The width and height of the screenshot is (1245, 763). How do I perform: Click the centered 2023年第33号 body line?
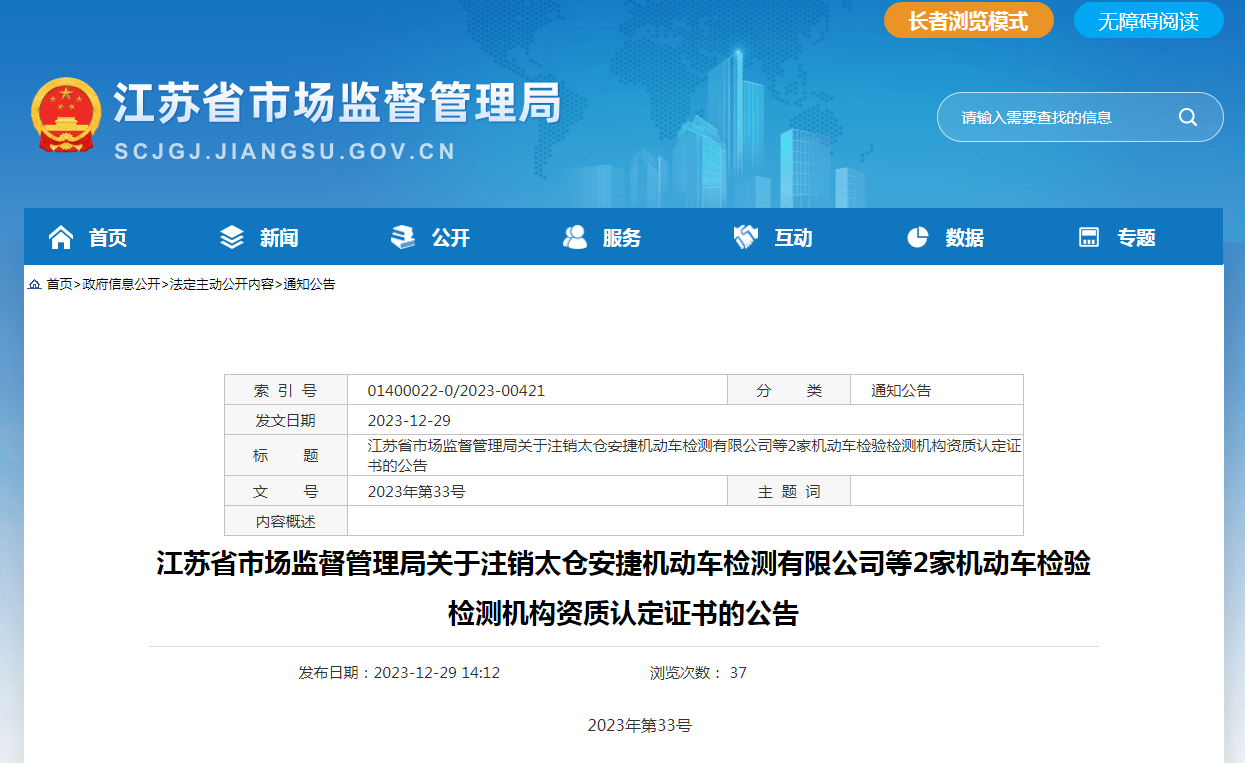(640, 726)
